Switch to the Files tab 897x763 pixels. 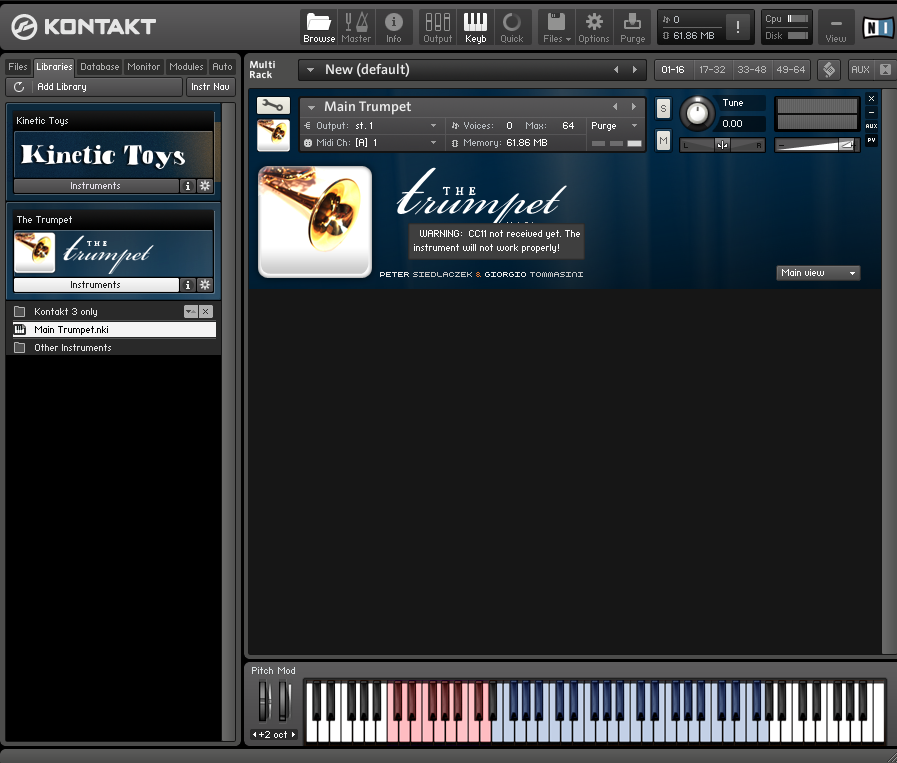coord(18,67)
